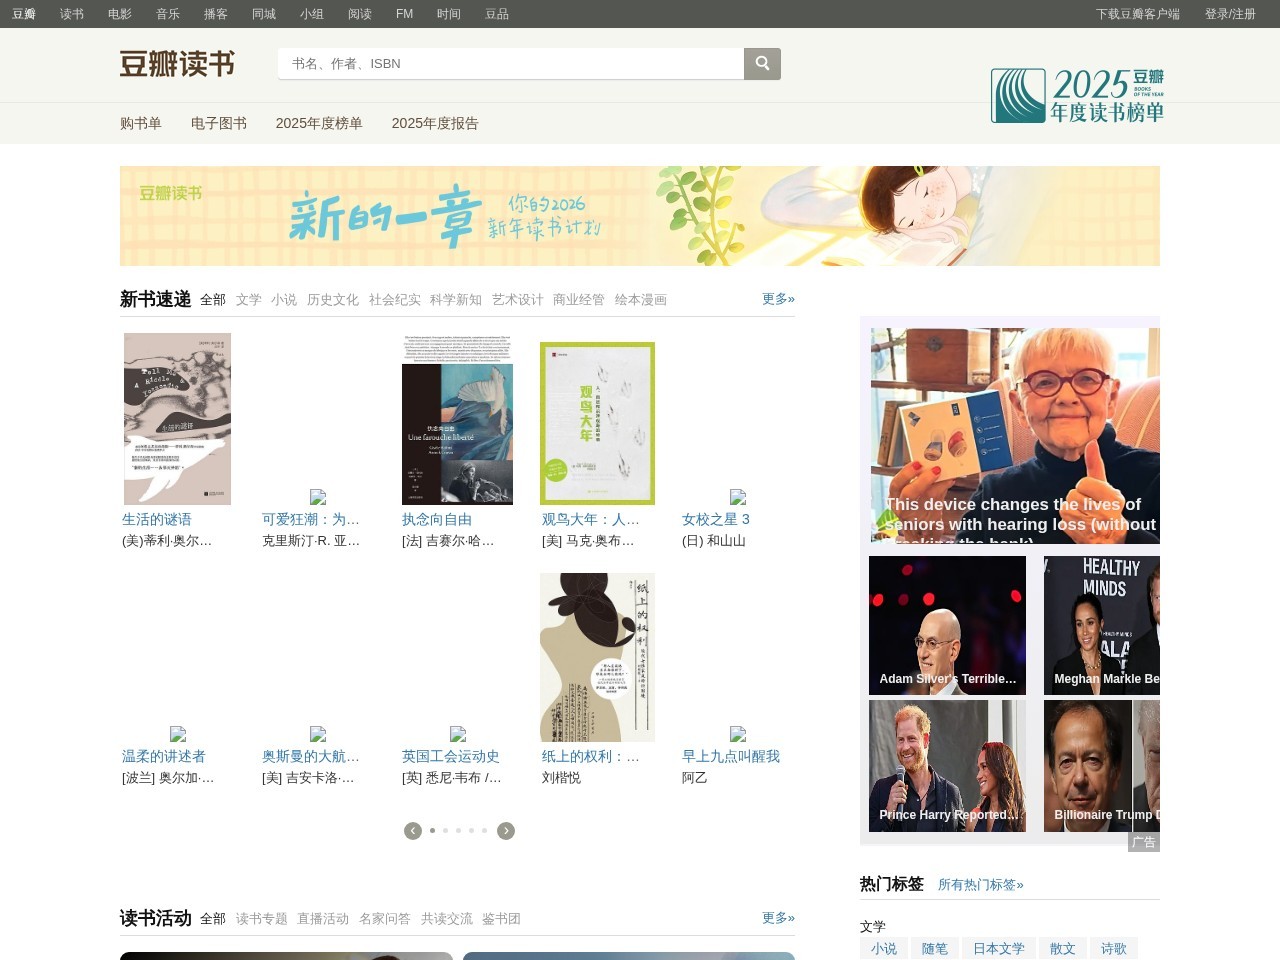Open 登录/注册 login link
Image resolution: width=1280 pixels, height=960 pixels.
pos(1230,14)
